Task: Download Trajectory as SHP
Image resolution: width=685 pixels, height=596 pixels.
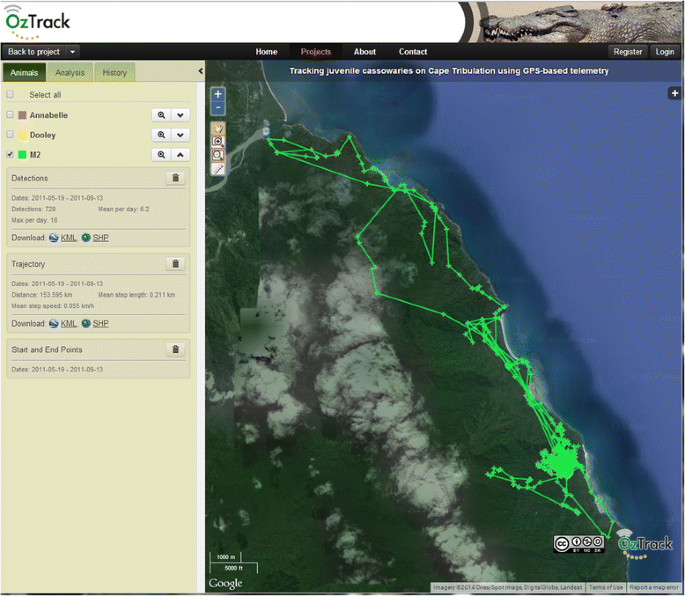Action: coord(100,324)
